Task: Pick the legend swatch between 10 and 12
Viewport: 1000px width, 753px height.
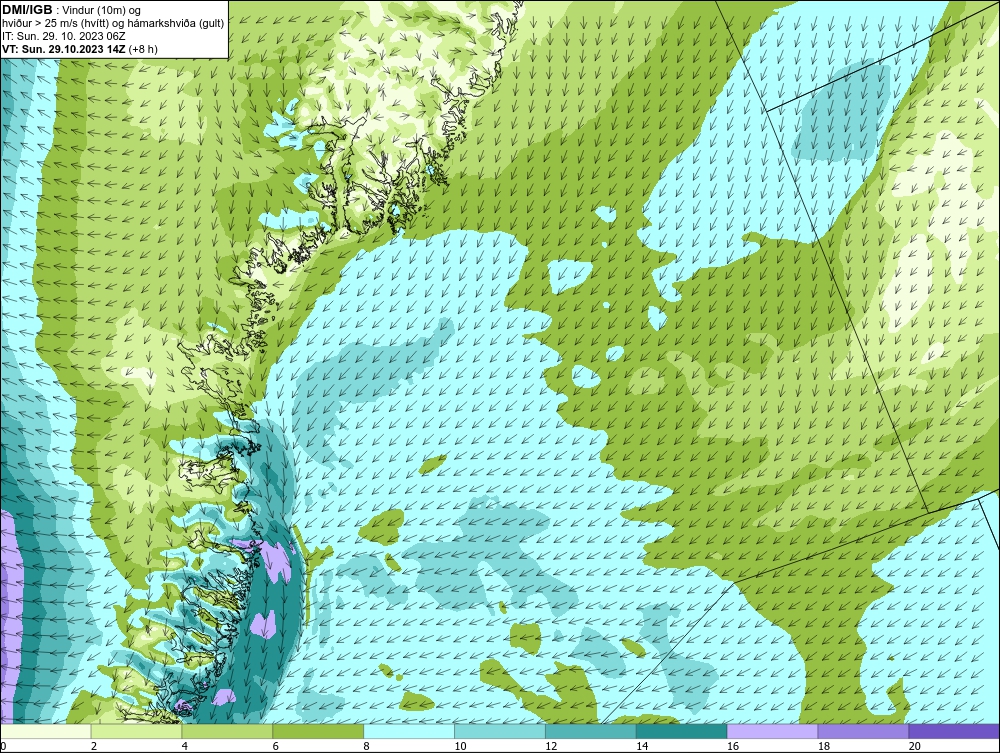Action: (x=500, y=731)
